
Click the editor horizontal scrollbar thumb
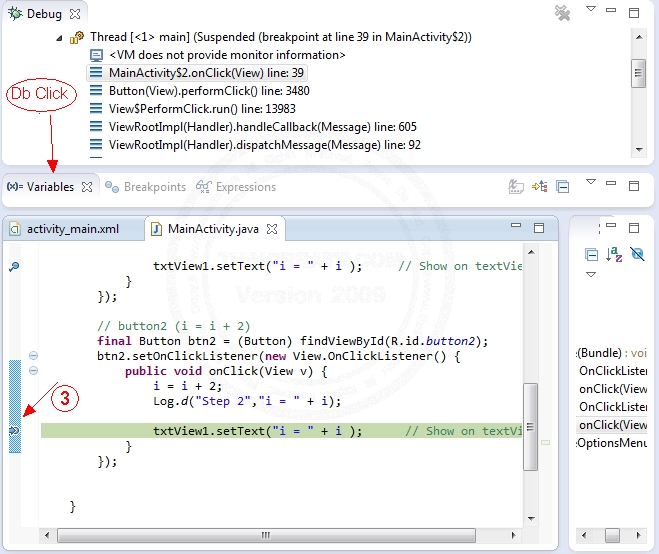pyautogui.click(x=266, y=535)
